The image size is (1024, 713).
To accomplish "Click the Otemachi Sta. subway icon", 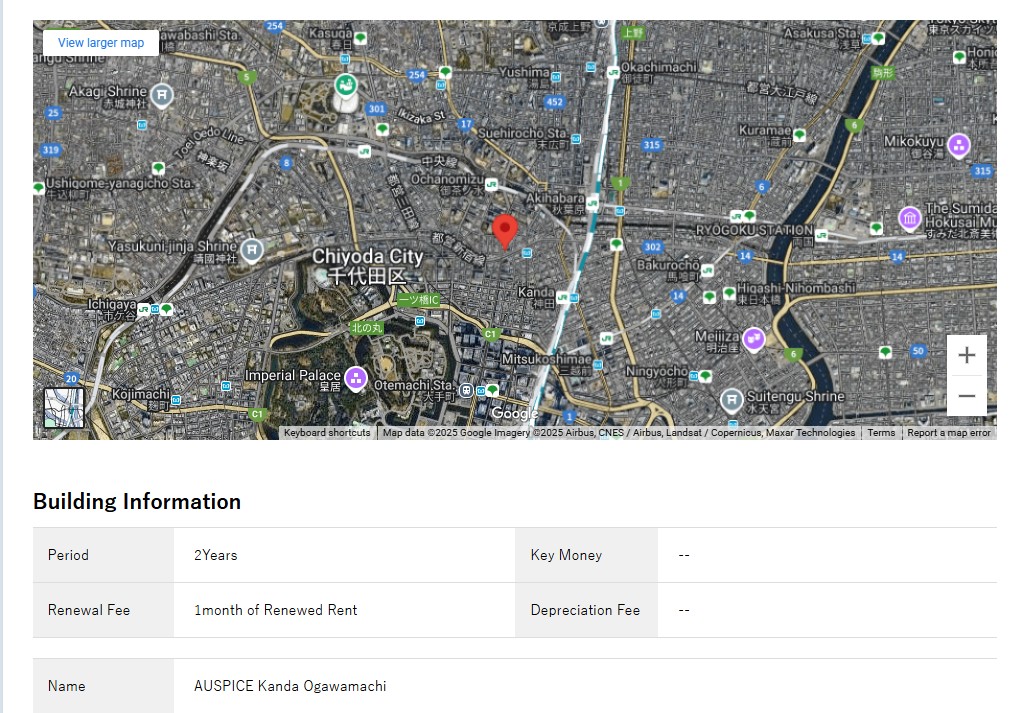I will [466, 390].
